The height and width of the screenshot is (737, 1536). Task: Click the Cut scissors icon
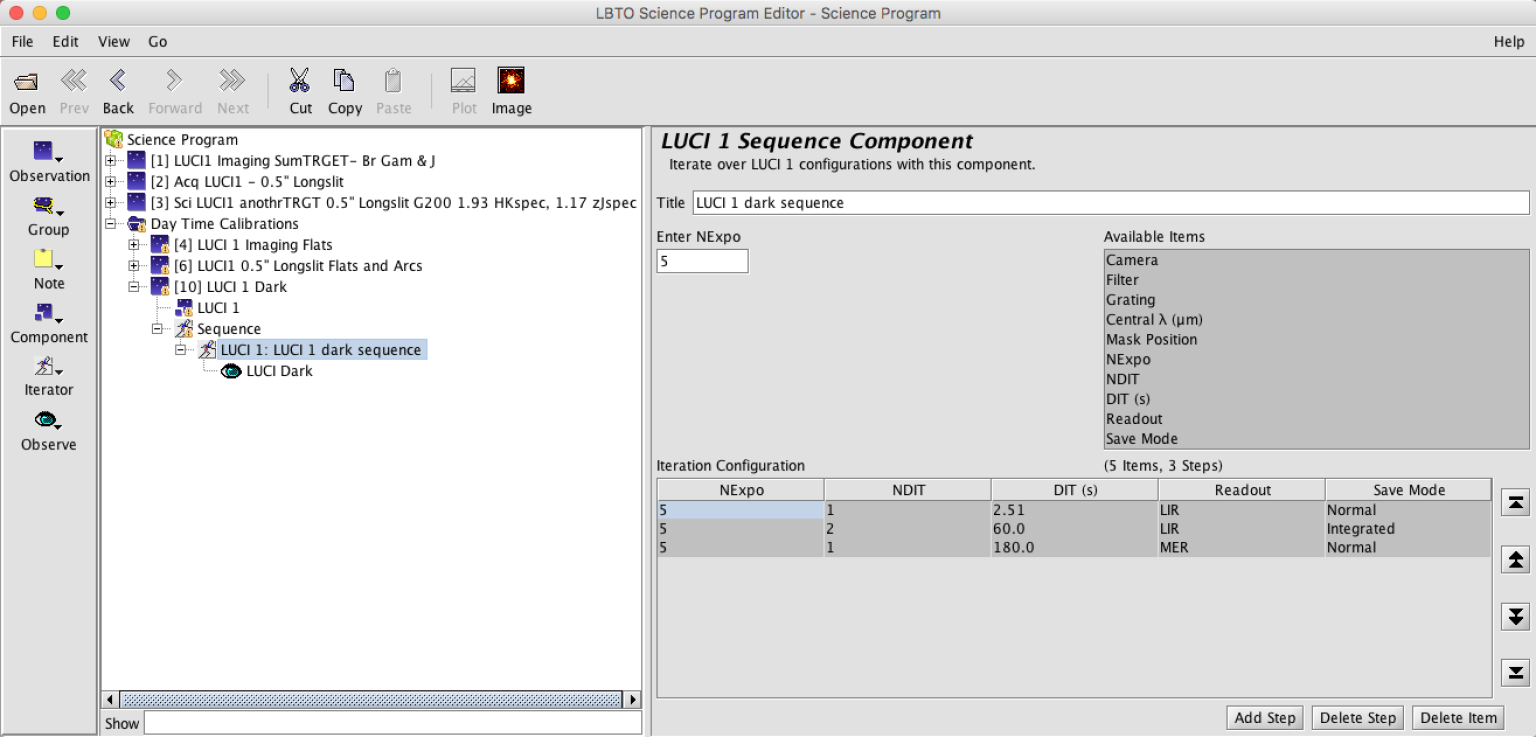pyautogui.click(x=300, y=80)
